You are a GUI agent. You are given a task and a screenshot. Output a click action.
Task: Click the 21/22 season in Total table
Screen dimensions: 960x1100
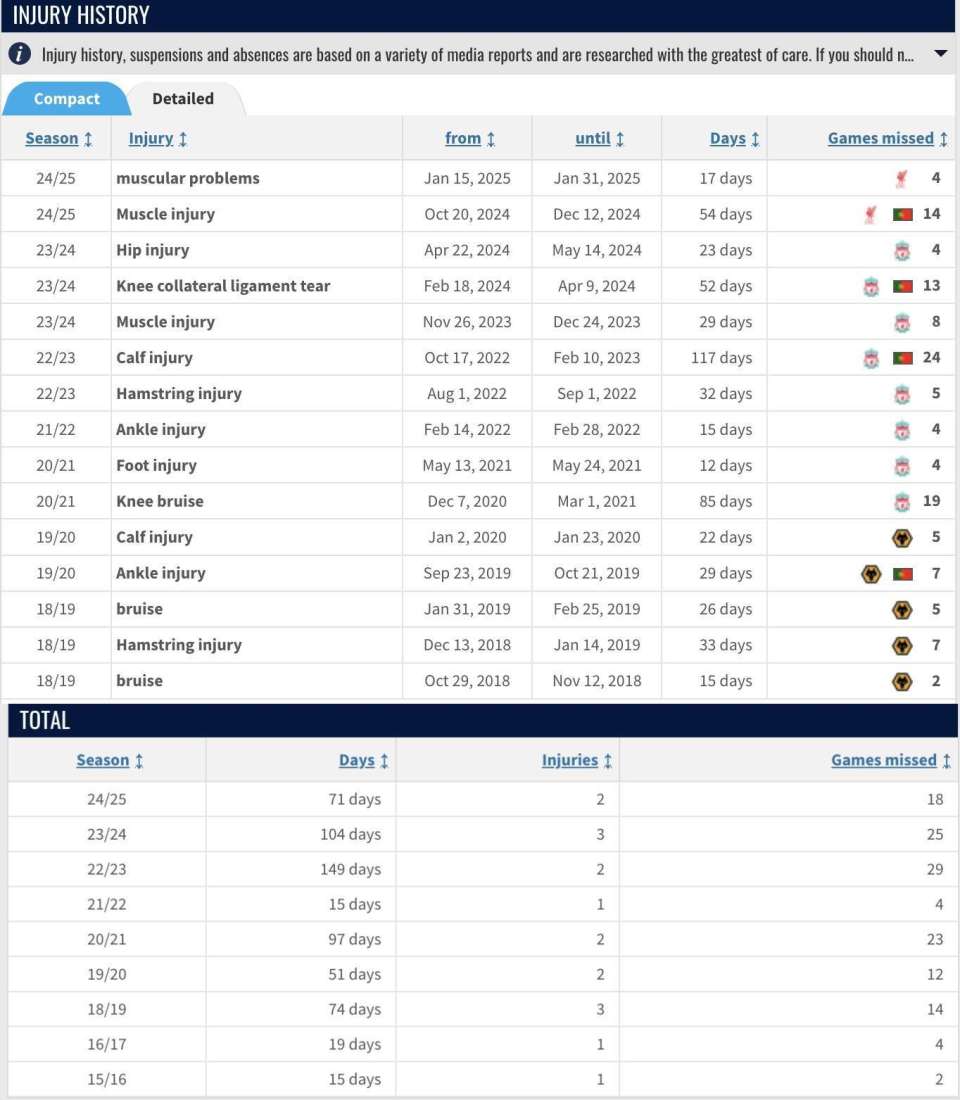107,904
